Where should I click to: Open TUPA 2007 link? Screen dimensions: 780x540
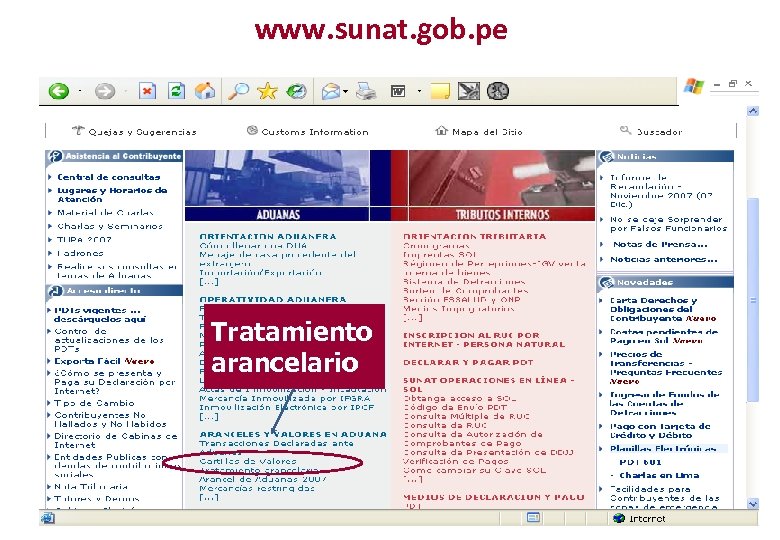pyautogui.click(x=84, y=240)
